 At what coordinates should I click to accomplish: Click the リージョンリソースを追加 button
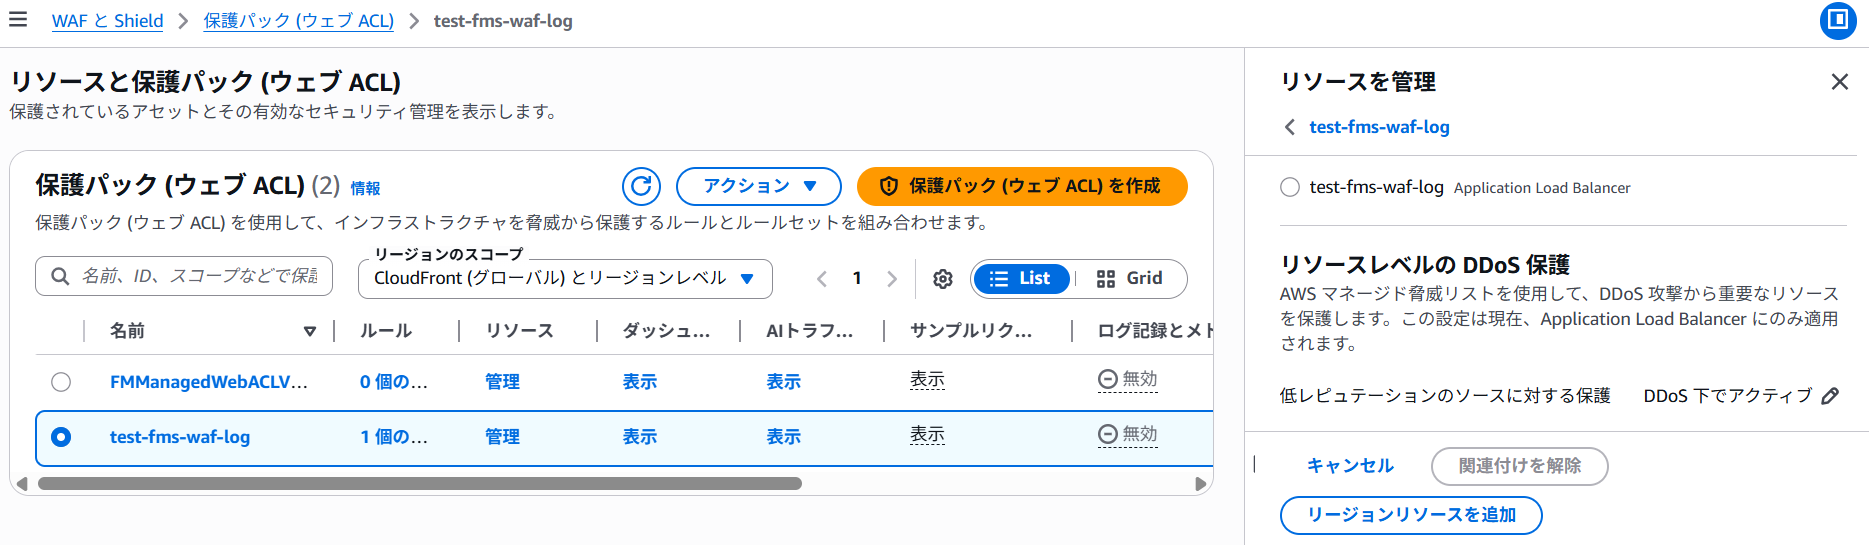1410,515
